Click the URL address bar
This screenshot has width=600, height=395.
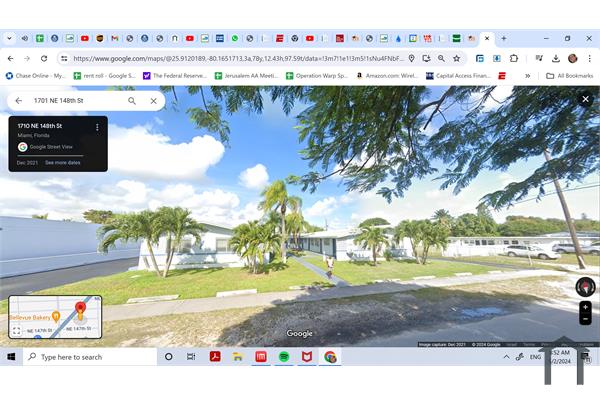(238, 59)
